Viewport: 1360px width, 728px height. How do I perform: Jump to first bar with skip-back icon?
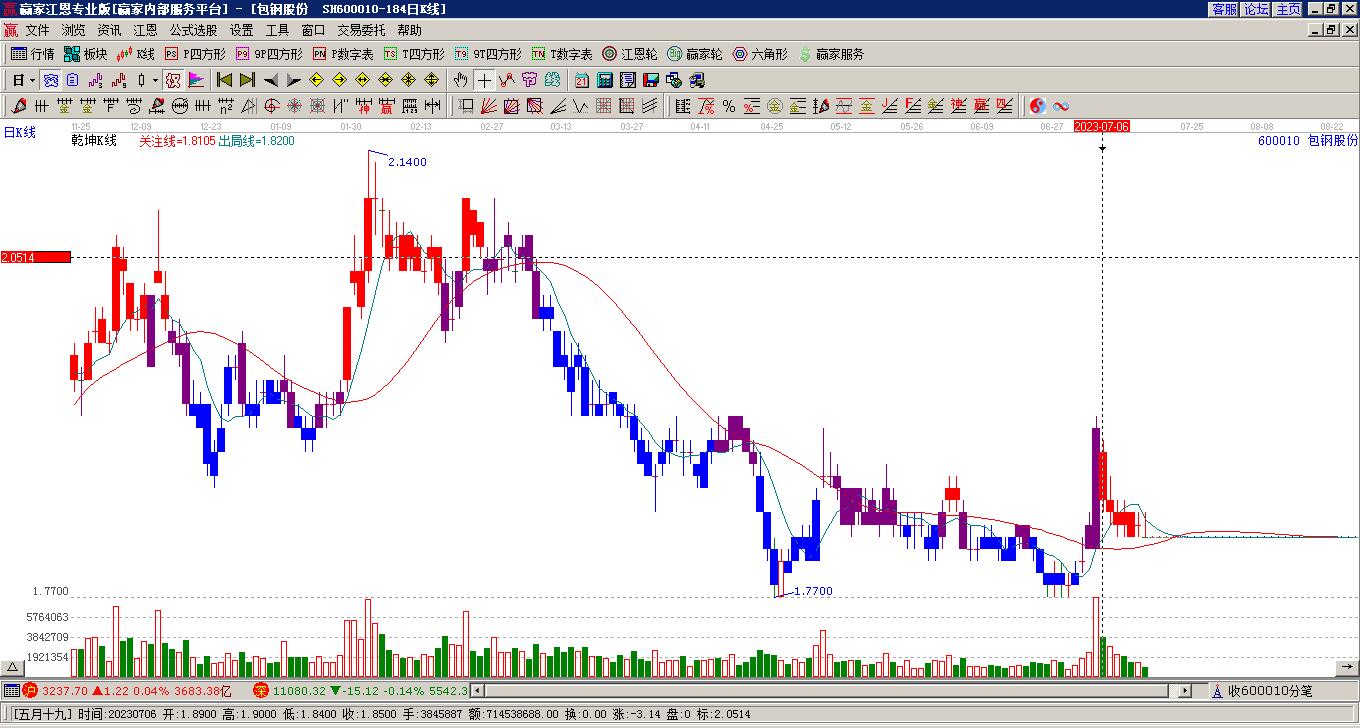click(x=225, y=80)
